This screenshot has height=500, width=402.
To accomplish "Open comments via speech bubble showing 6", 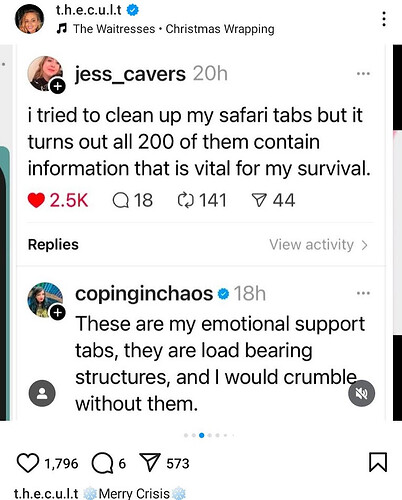I will pos(102,463).
